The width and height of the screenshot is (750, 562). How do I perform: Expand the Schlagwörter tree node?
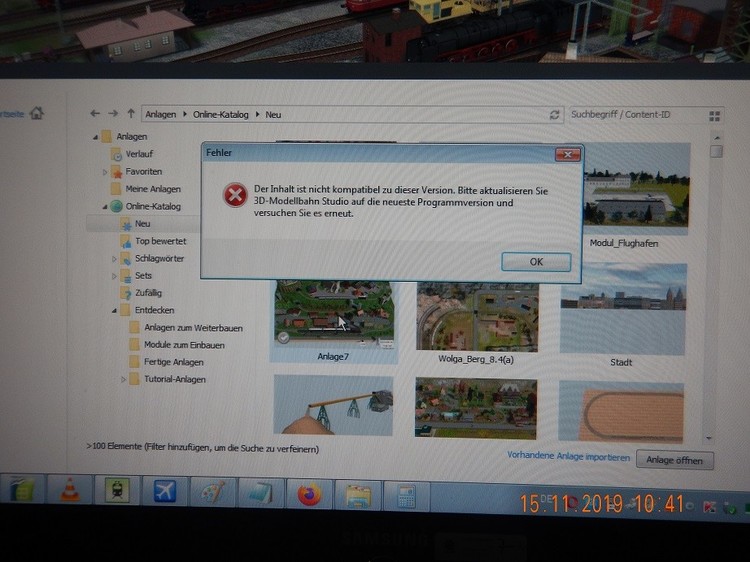coord(114,259)
